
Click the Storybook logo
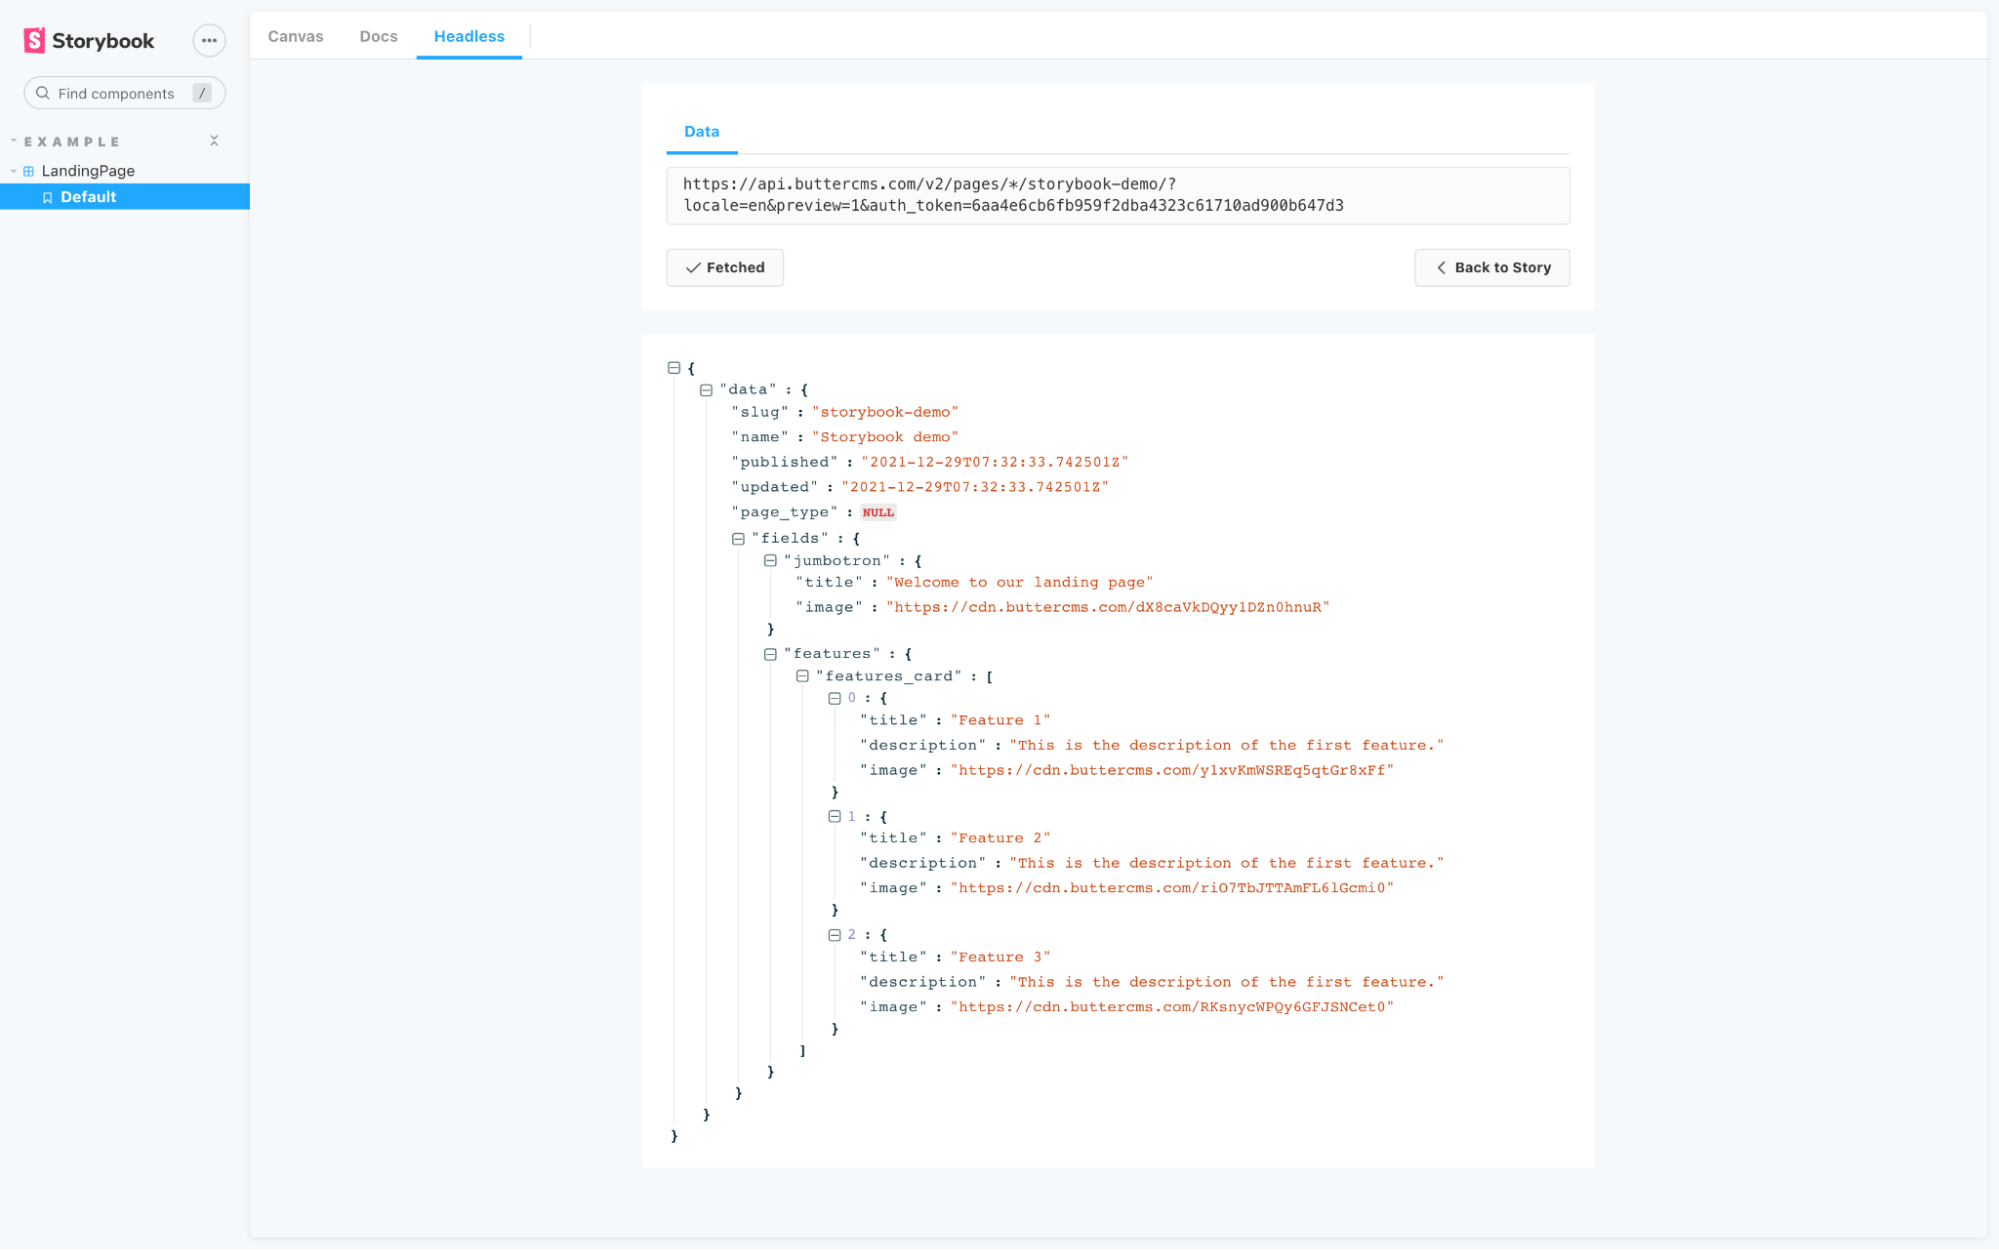pos(89,41)
